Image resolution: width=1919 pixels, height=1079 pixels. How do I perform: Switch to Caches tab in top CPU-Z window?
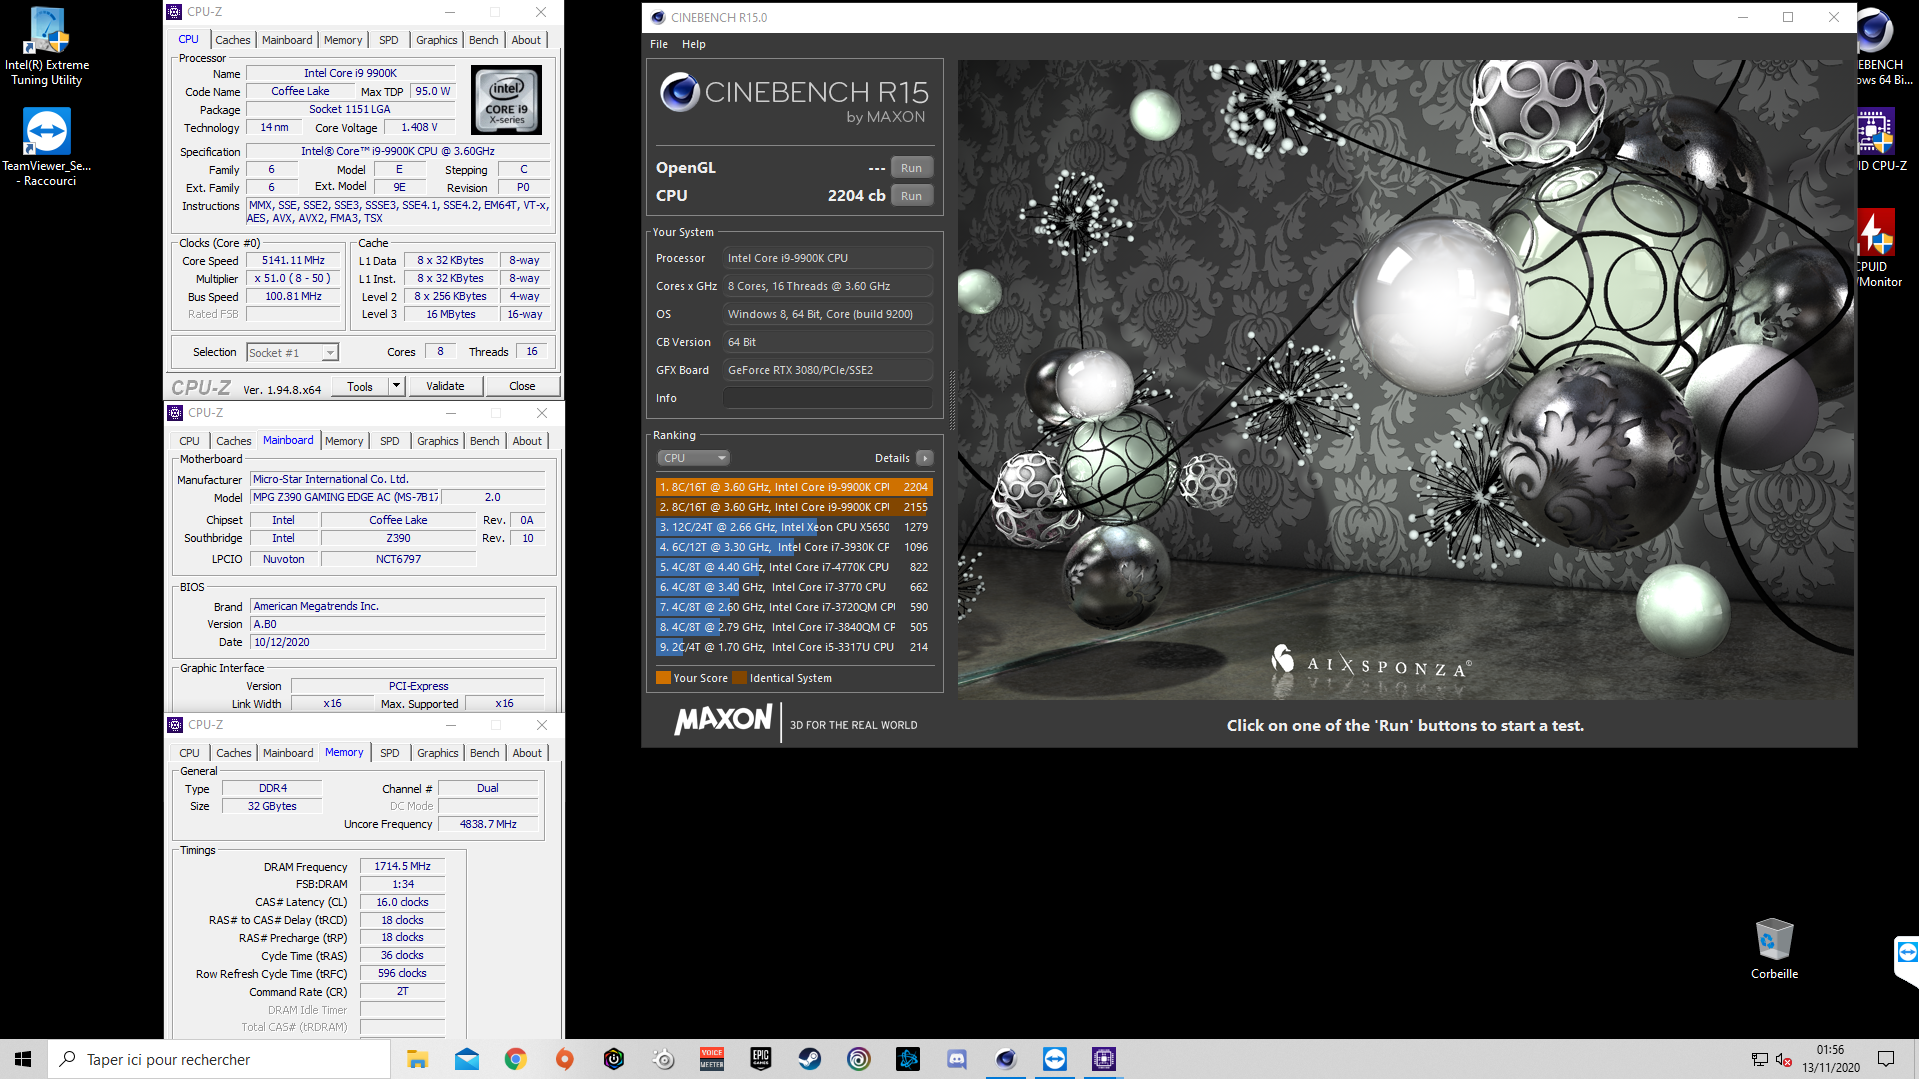click(x=233, y=40)
